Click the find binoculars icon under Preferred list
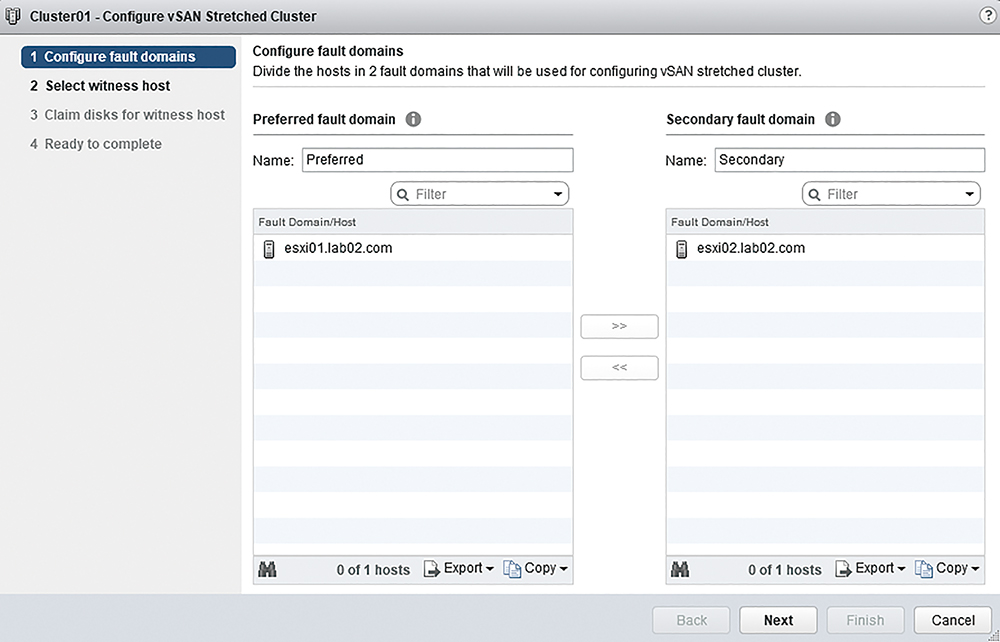 [x=267, y=569]
